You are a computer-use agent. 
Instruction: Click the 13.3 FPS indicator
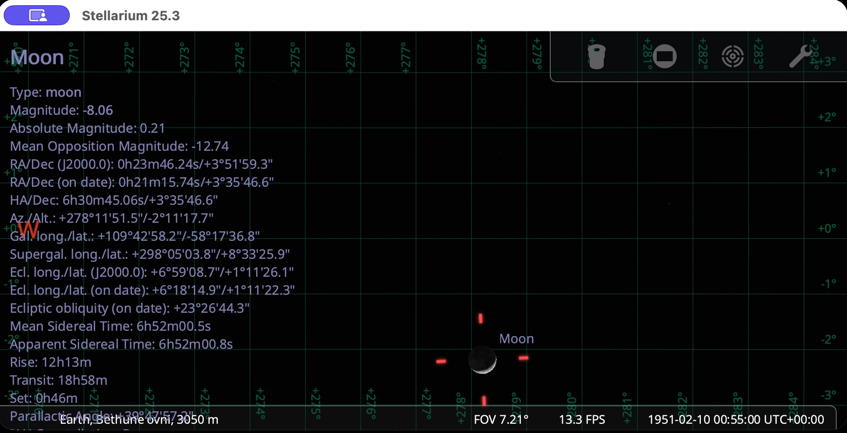click(582, 419)
